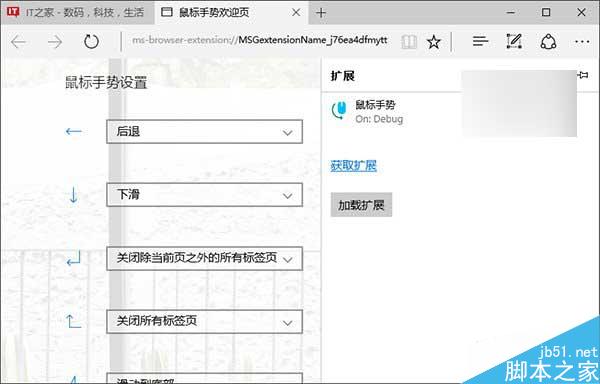The width and height of the screenshot is (600, 384).
Task: Refresh the page with the reload icon
Action: (91, 41)
